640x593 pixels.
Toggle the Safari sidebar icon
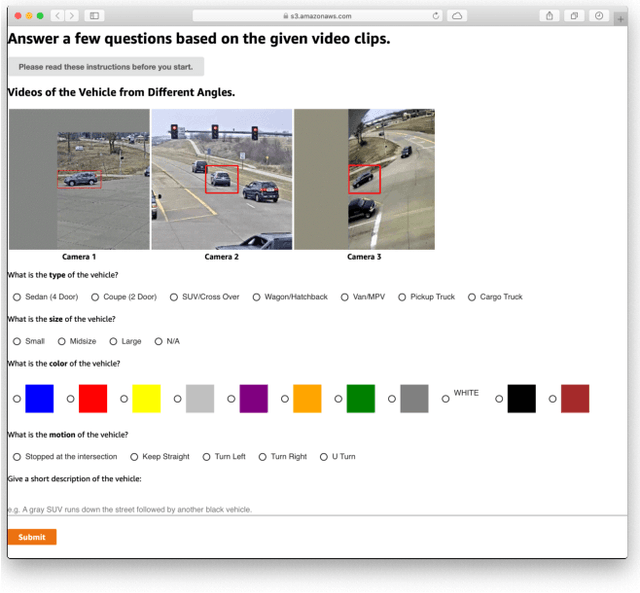[94, 16]
